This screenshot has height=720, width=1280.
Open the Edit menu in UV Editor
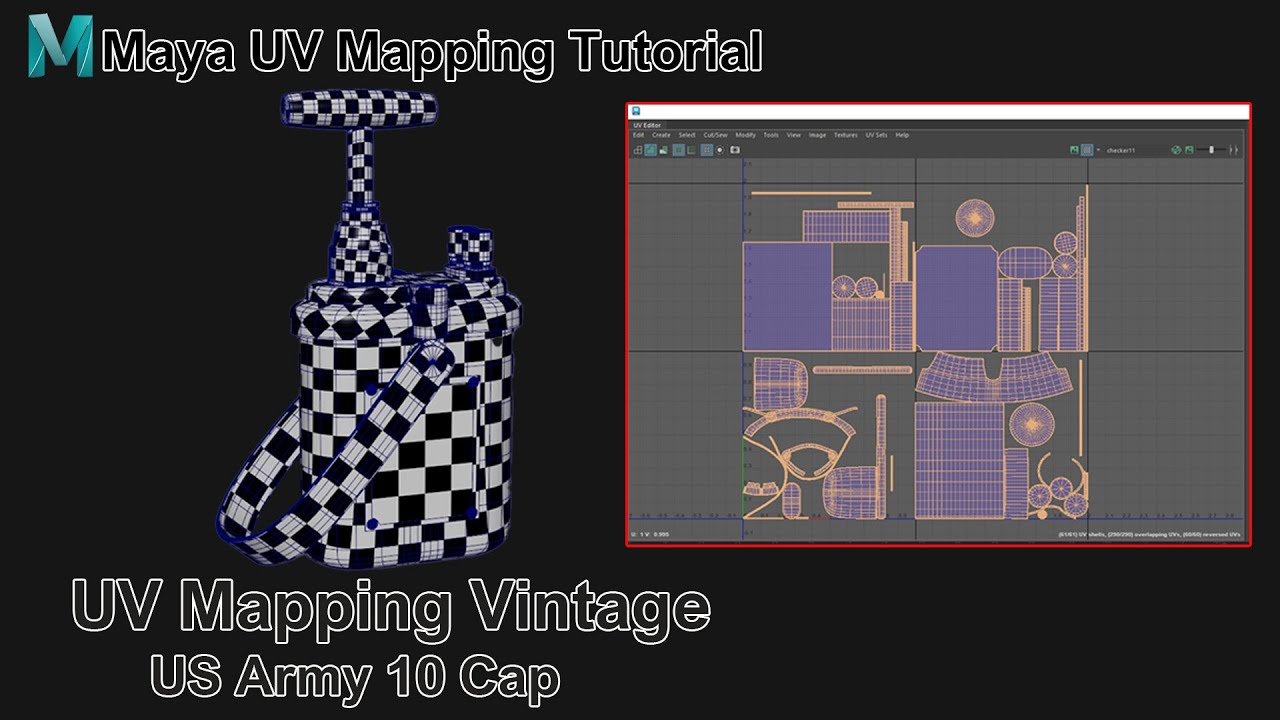pos(638,135)
